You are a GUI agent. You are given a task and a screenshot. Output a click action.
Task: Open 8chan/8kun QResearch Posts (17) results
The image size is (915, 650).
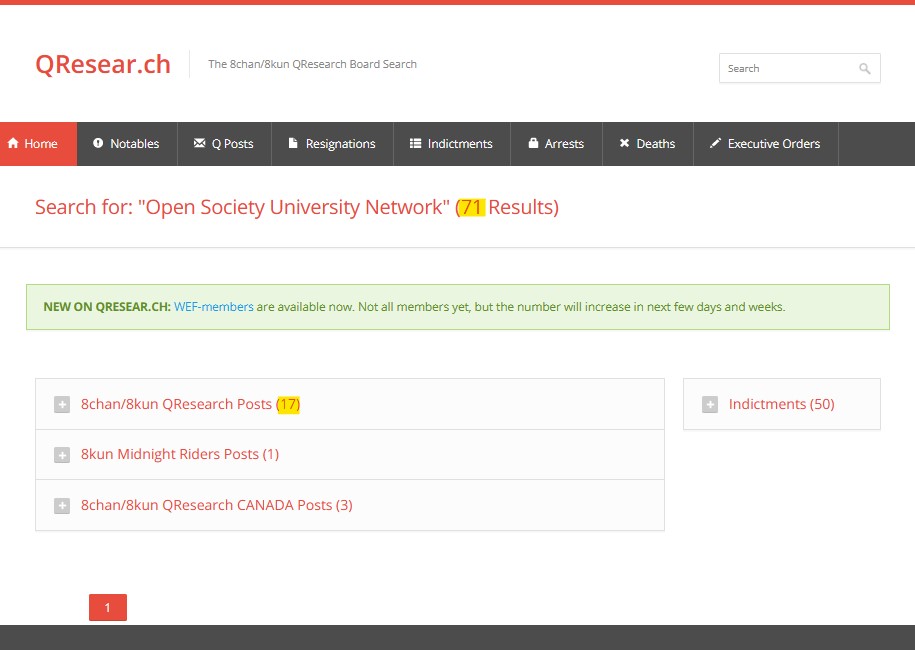click(x=190, y=404)
